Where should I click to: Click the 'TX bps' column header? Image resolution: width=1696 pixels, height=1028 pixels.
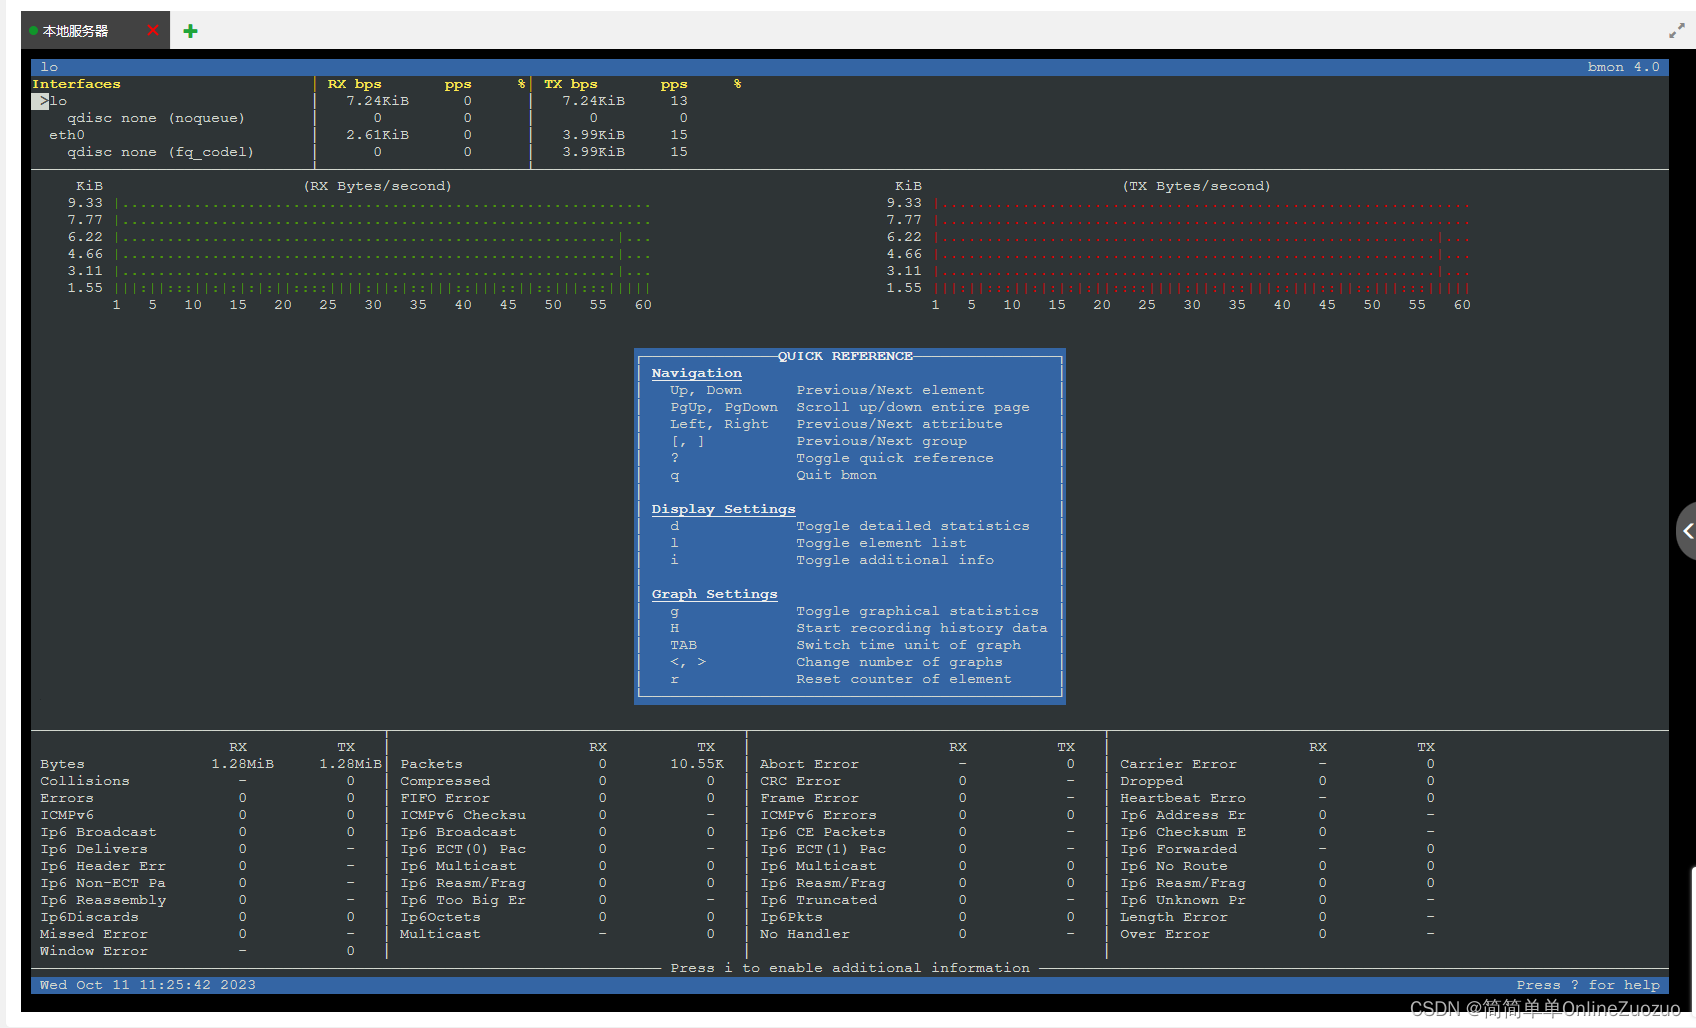tap(570, 84)
